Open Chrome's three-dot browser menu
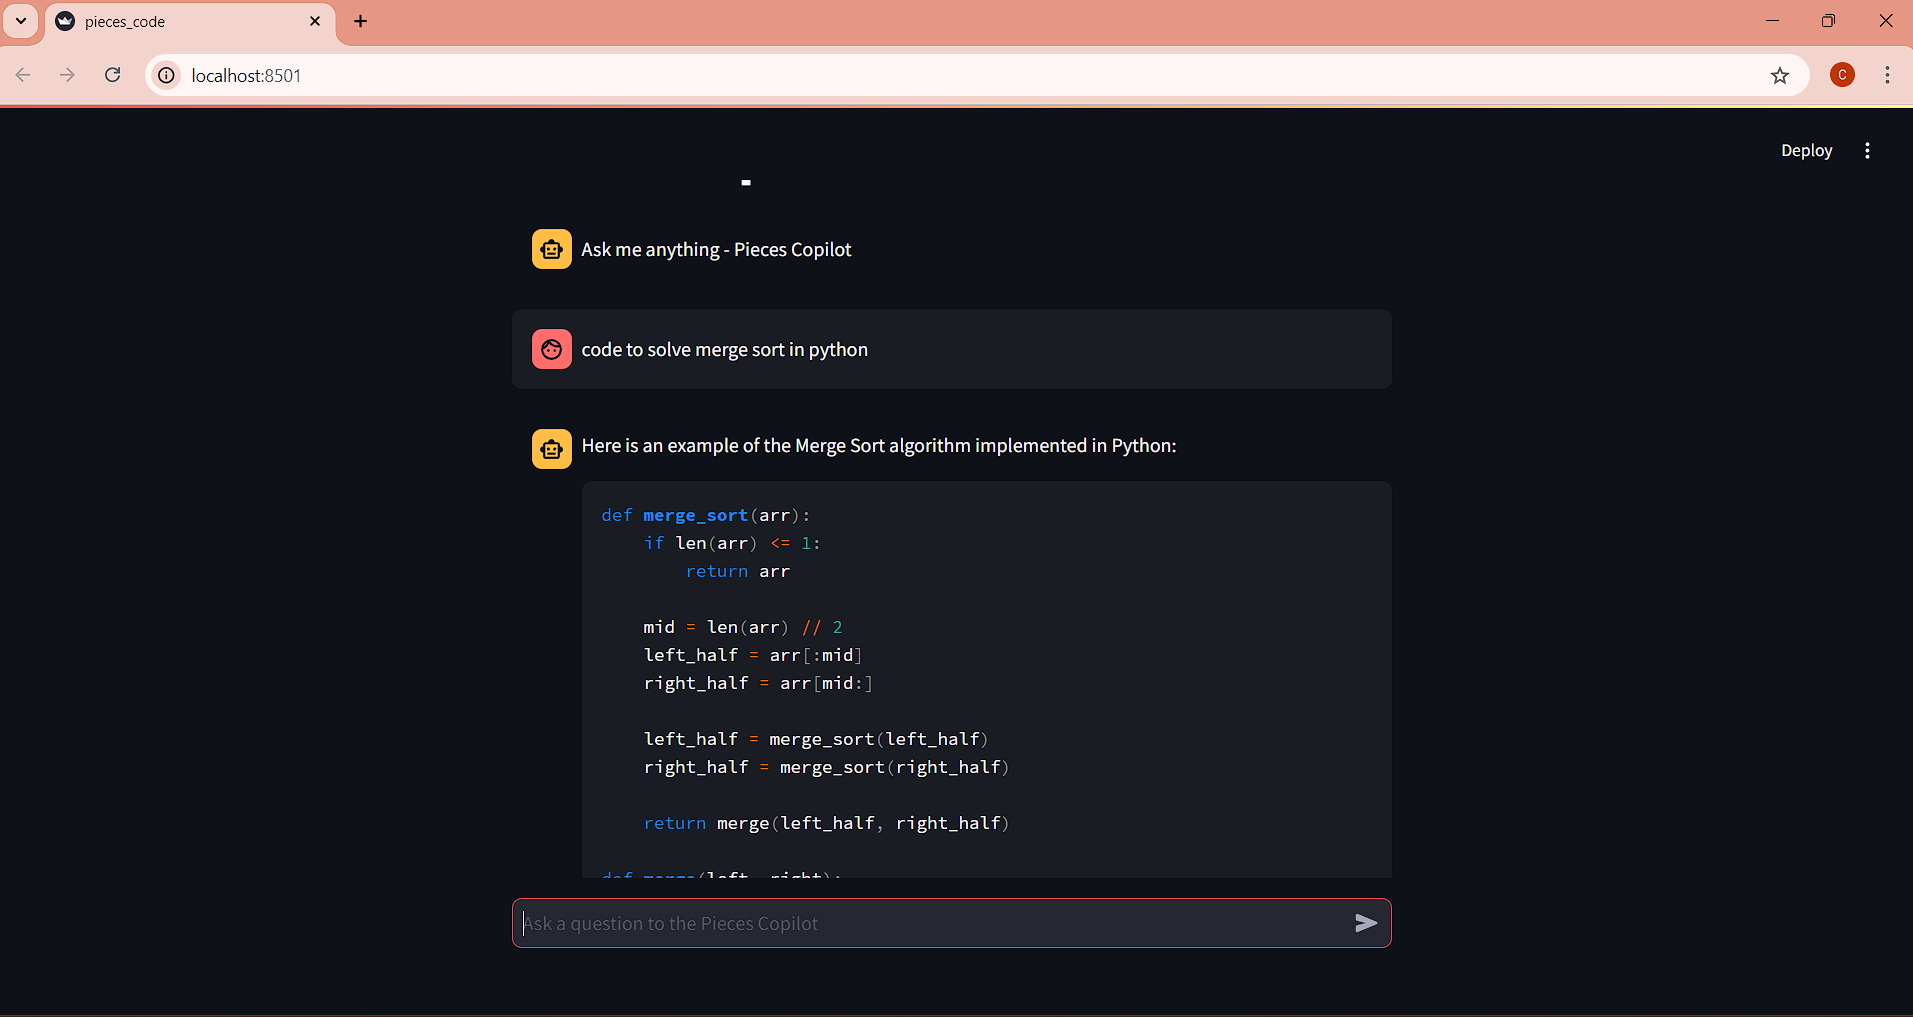This screenshot has height=1017, width=1913. click(x=1888, y=75)
